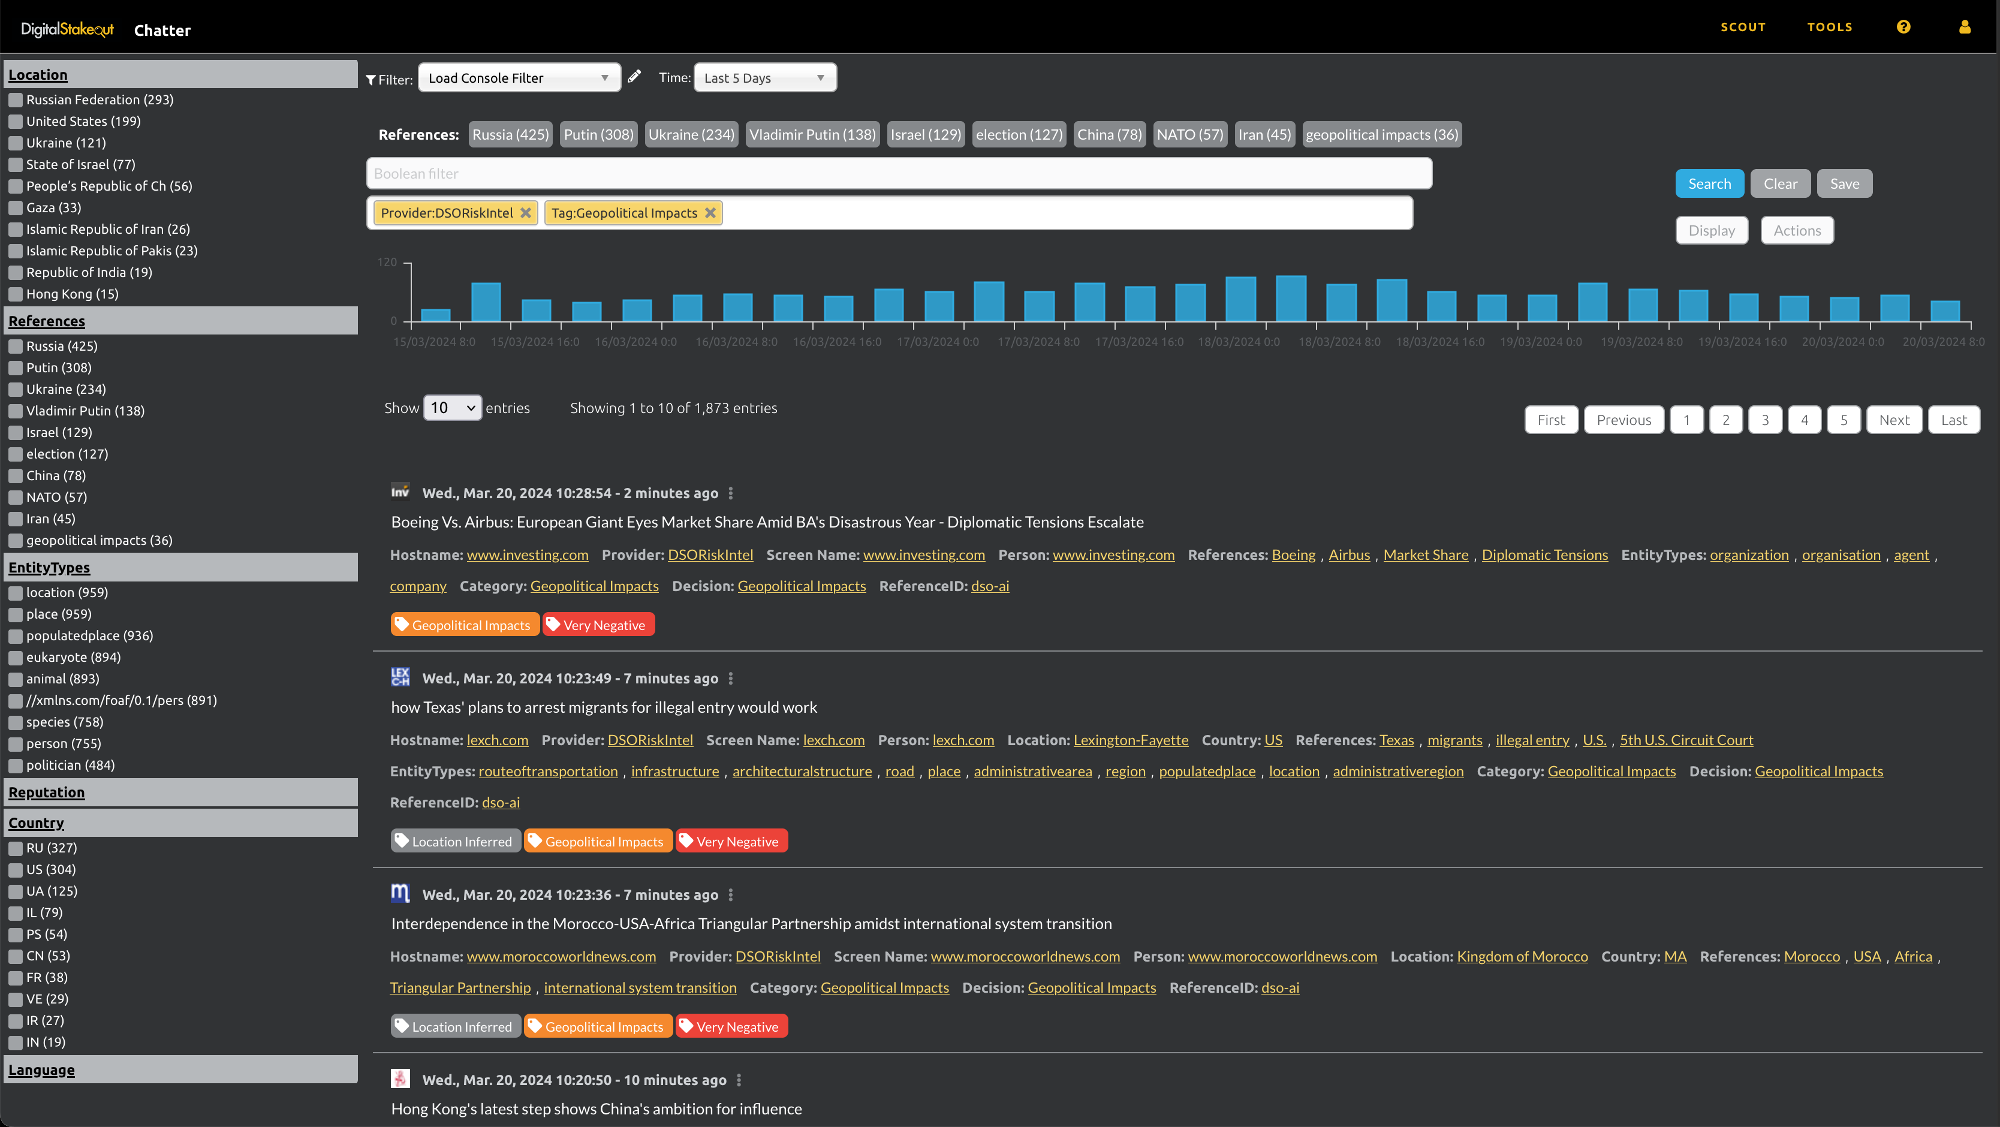Enable the politician entity type checkbox
The height and width of the screenshot is (1127, 2000).
click(16, 766)
